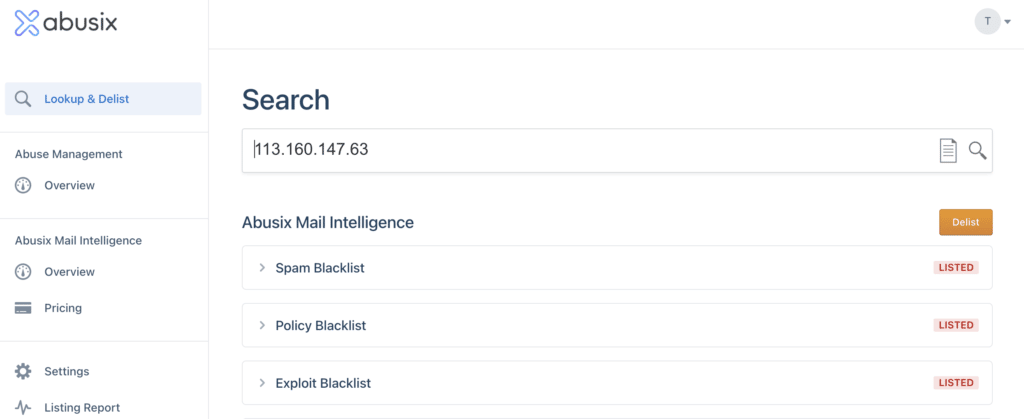1024x419 pixels.
Task: Click the user avatar T
Action: (x=987, y=22)
